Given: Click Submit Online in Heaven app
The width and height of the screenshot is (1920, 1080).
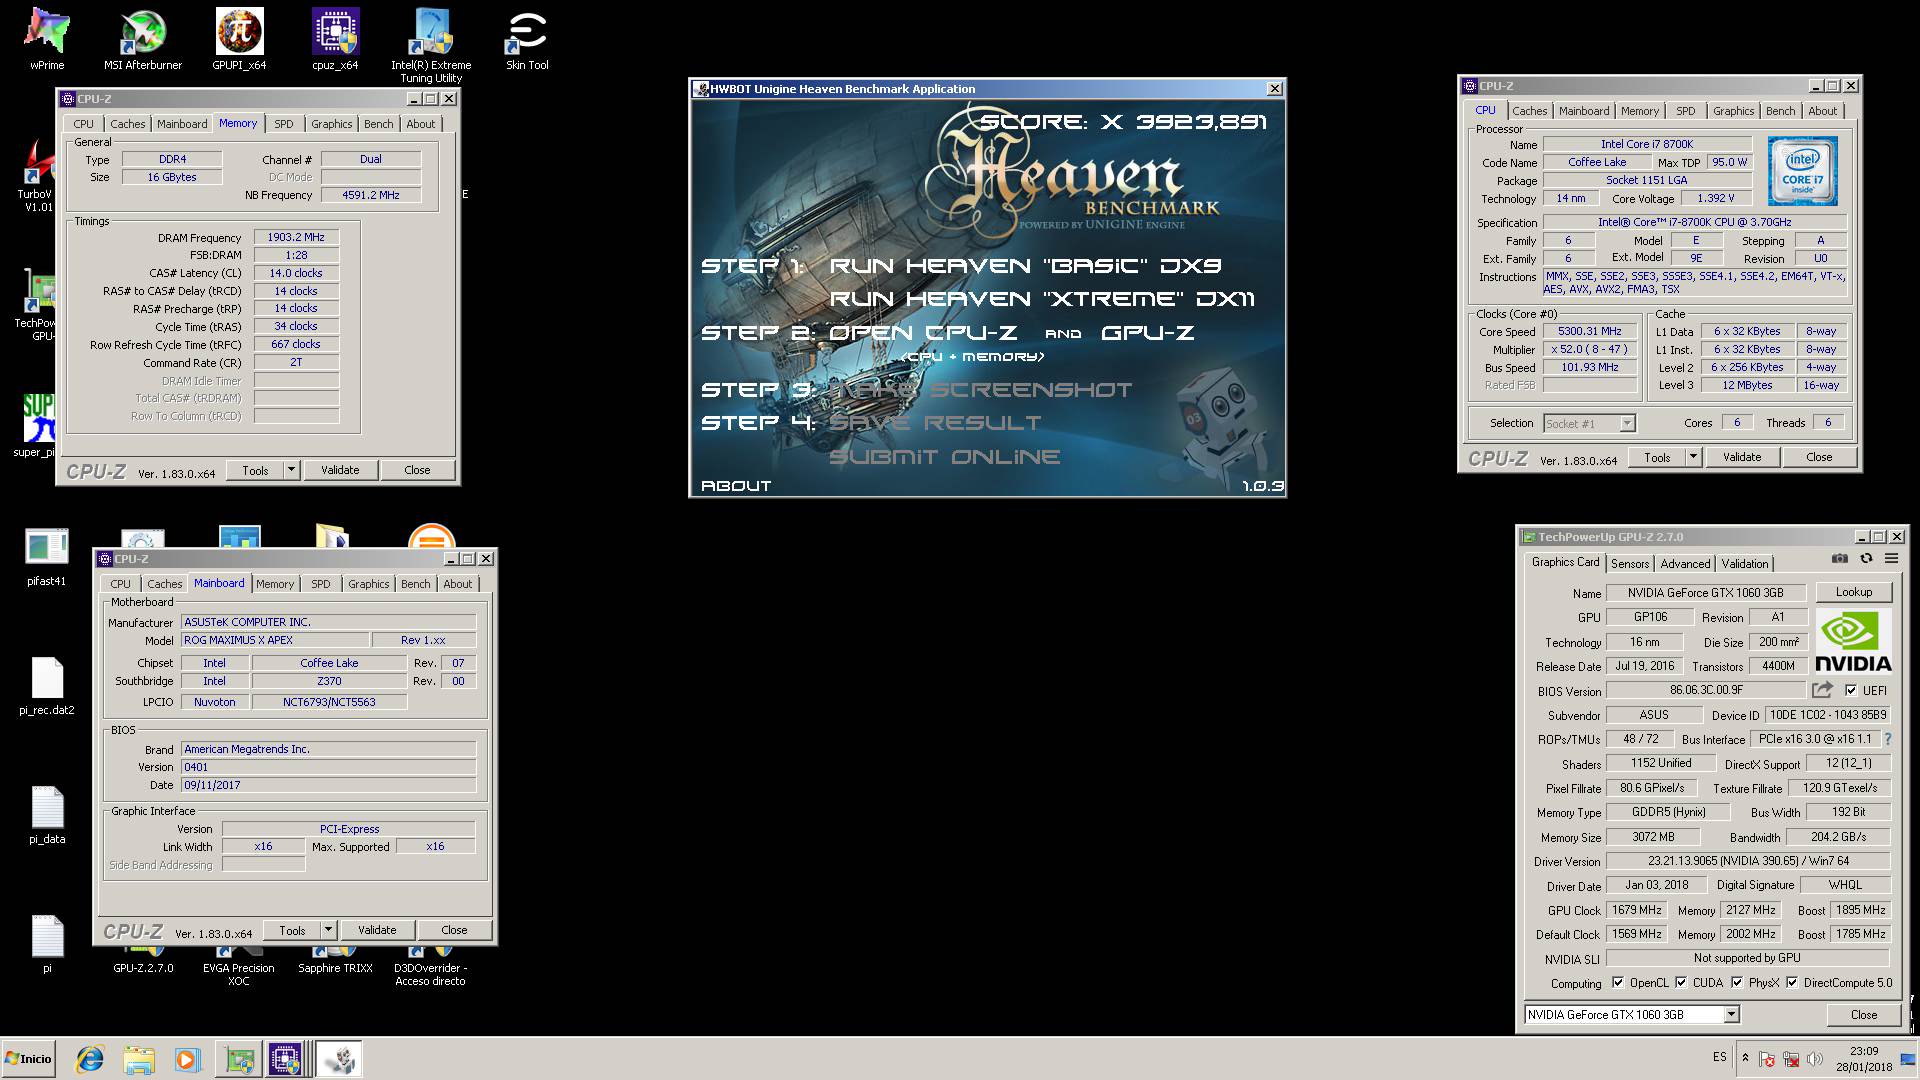Looking at the screenshot, I should click(945, 457).
